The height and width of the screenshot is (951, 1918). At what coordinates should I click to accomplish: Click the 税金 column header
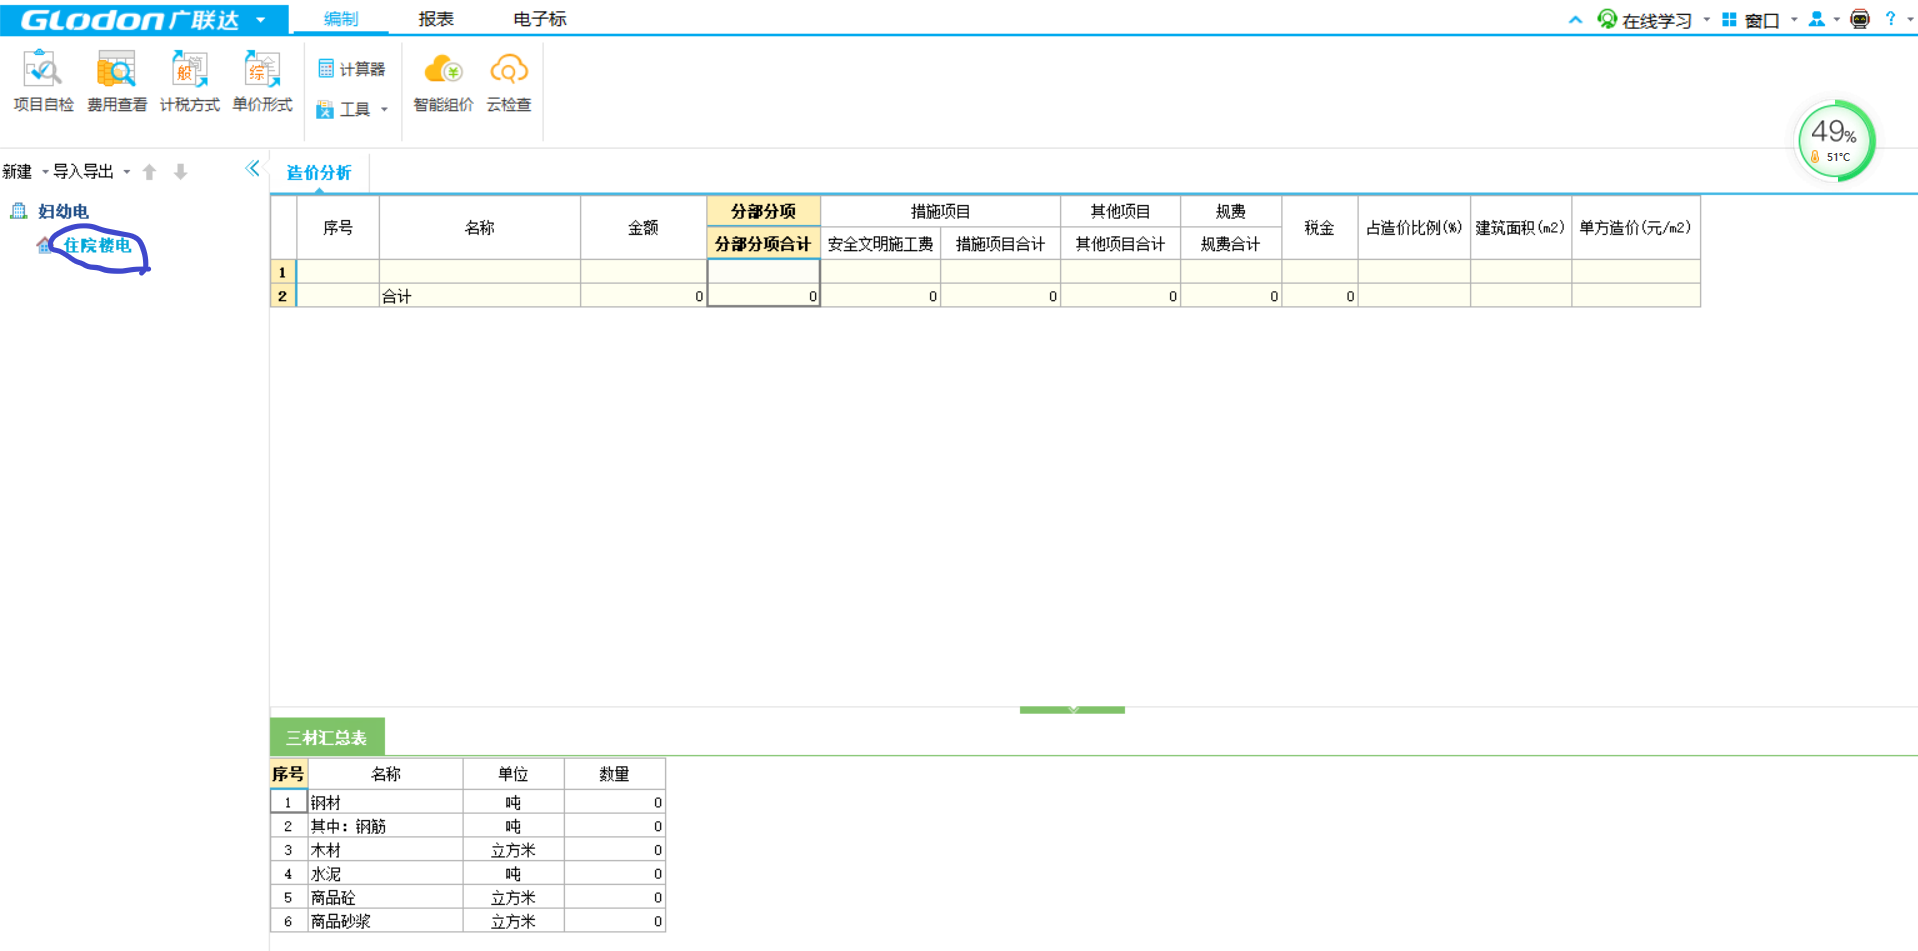[x=1319, y=228]
